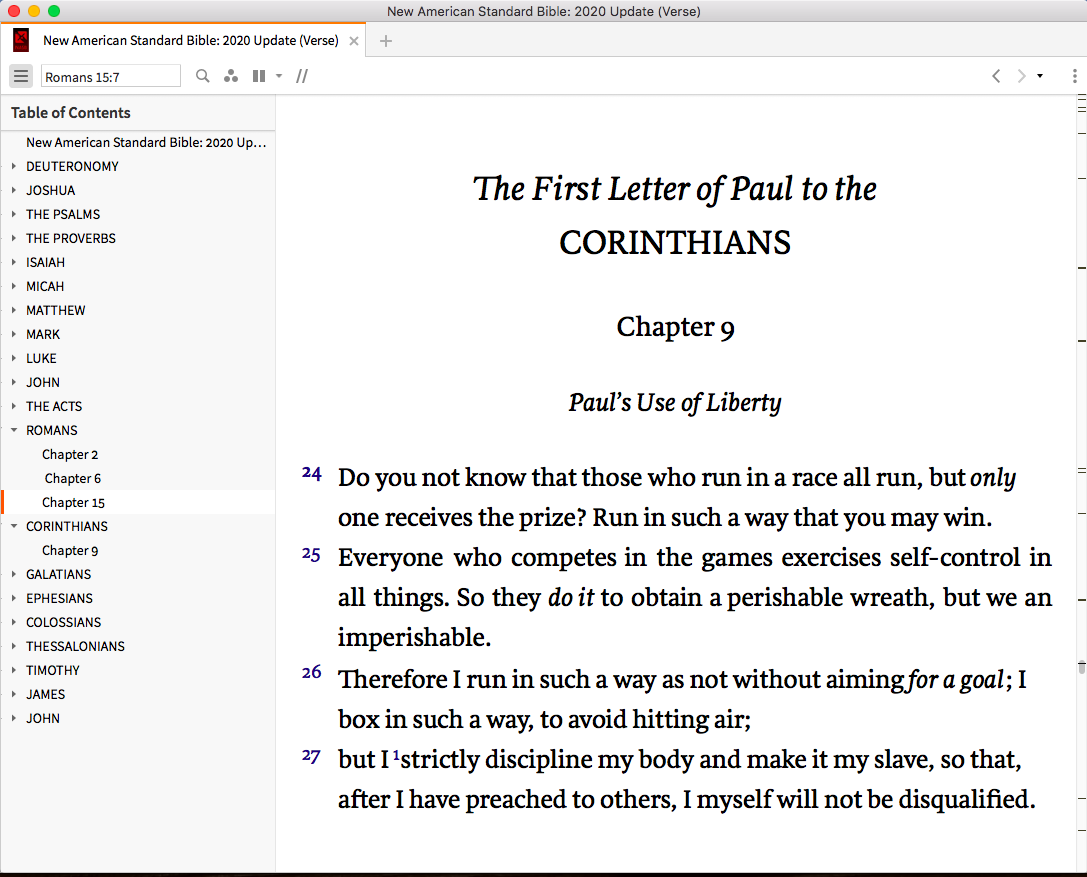
Task: Open LUKE in the contents
Action: point(42,358)
